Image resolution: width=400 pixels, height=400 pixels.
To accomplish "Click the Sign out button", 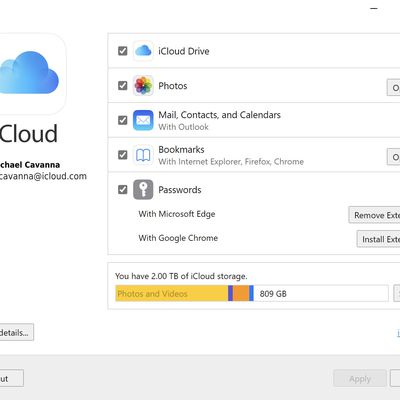I will pos(12,378).
